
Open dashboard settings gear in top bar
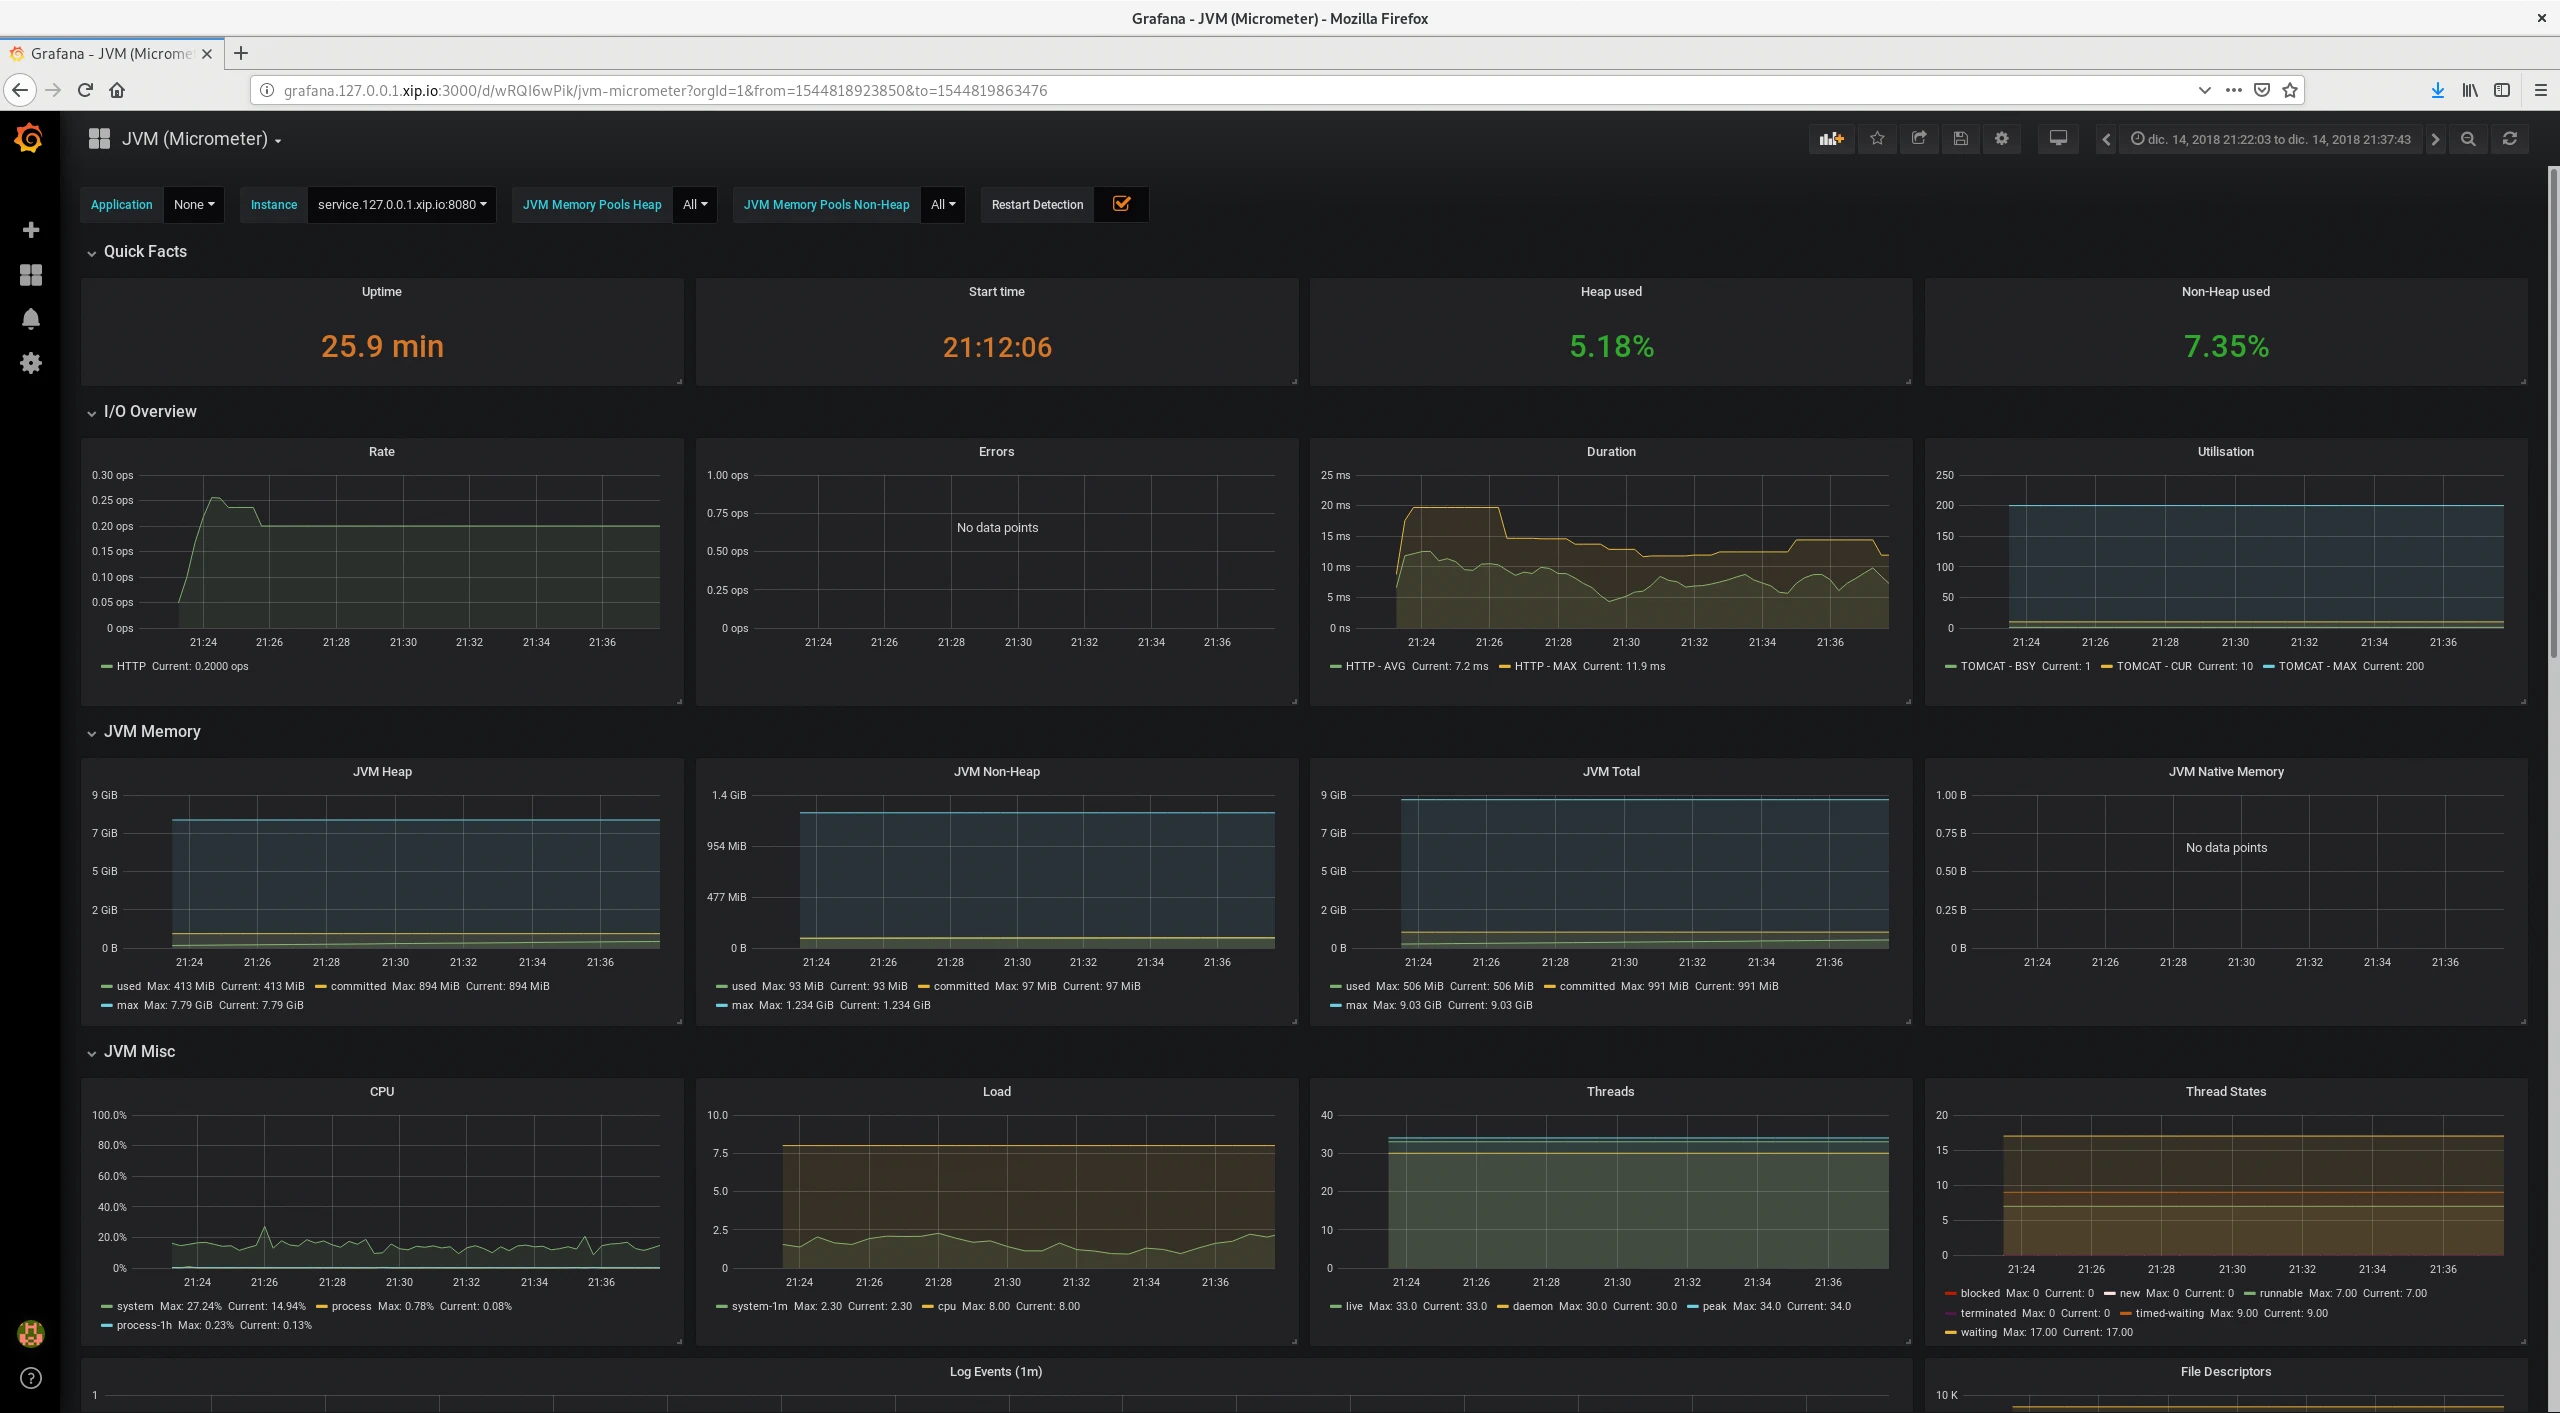point(2001,139)
